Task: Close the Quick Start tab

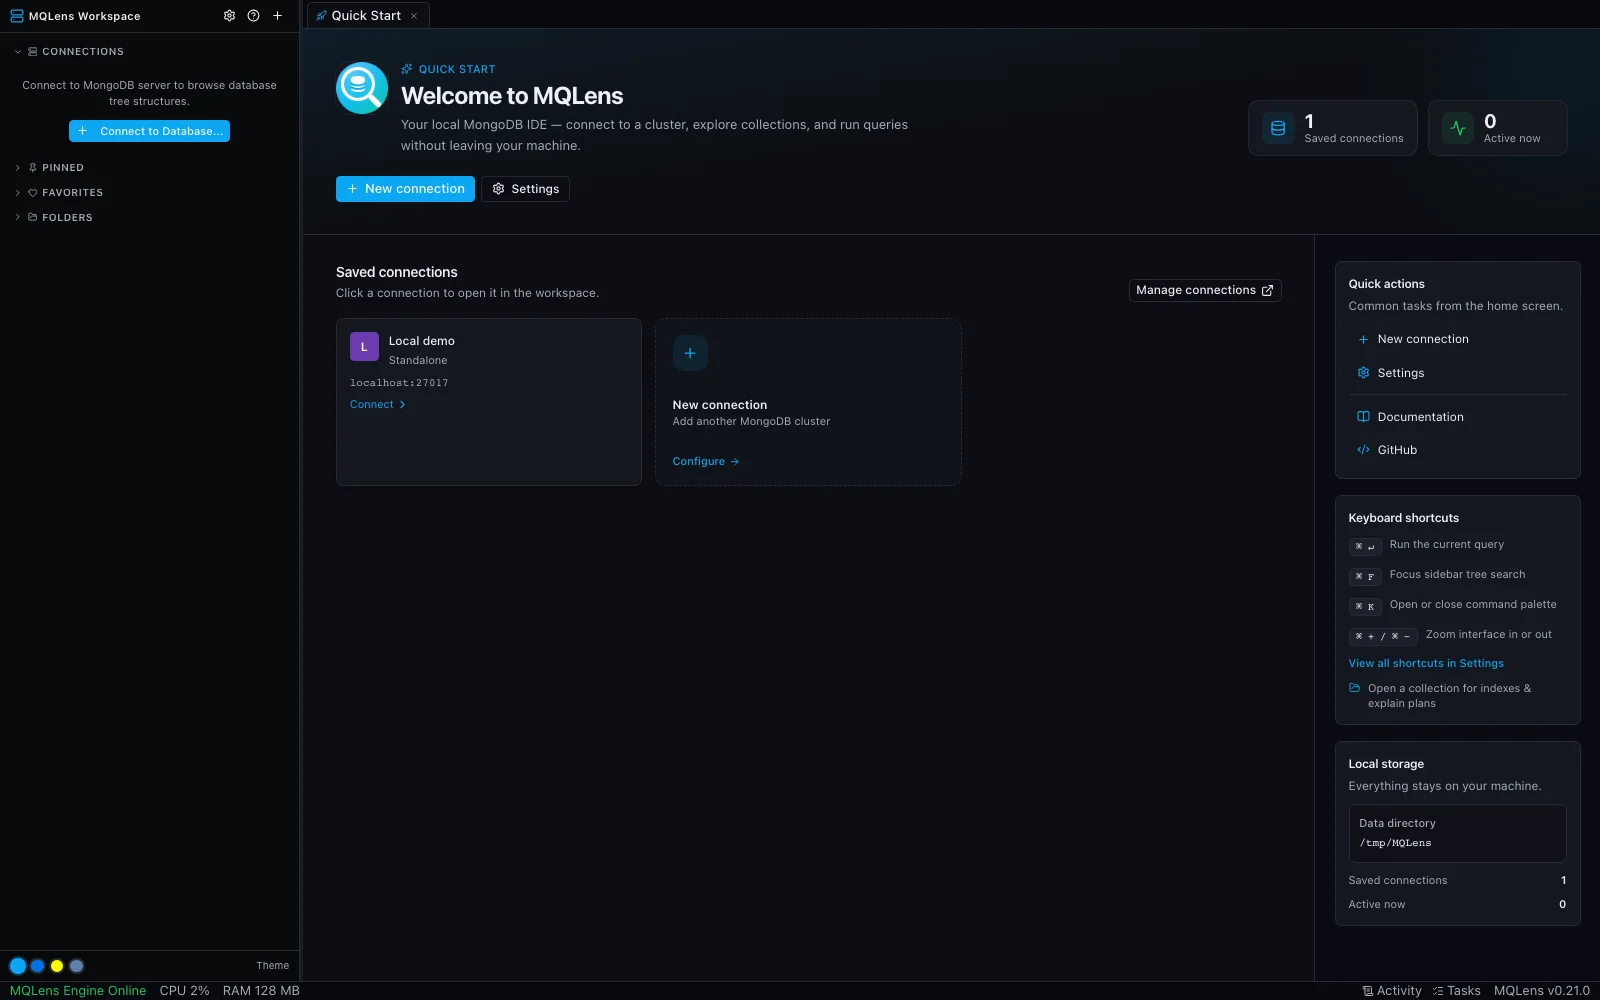Action: coord(414,16)
